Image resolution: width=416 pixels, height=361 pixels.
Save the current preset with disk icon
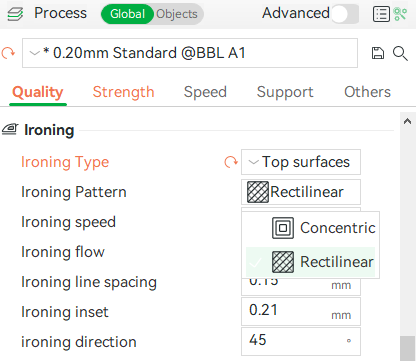(x=378, y=53)
